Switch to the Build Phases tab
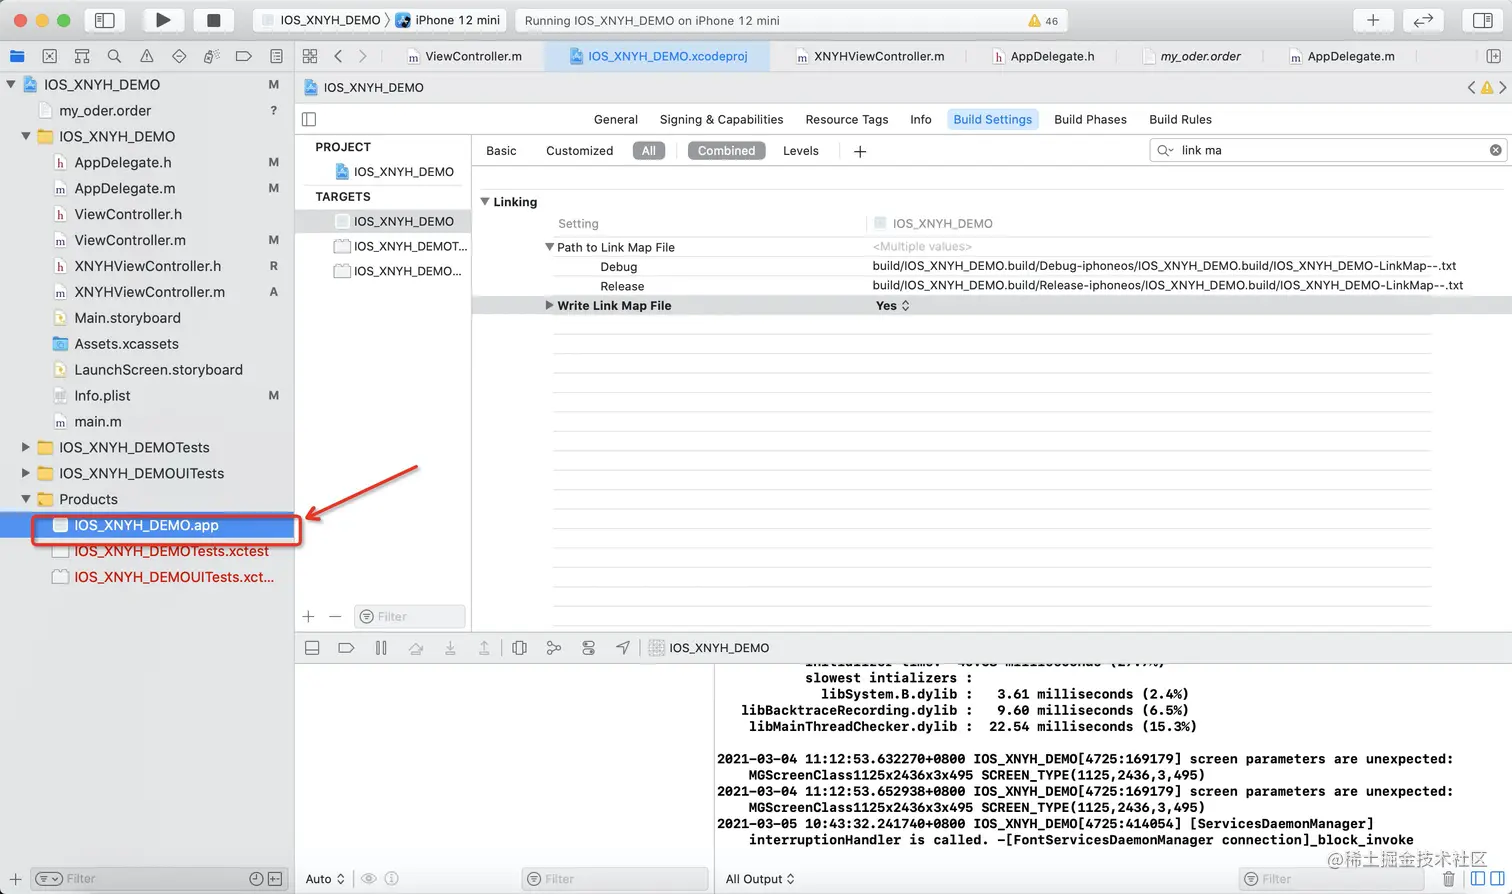 1090,119
